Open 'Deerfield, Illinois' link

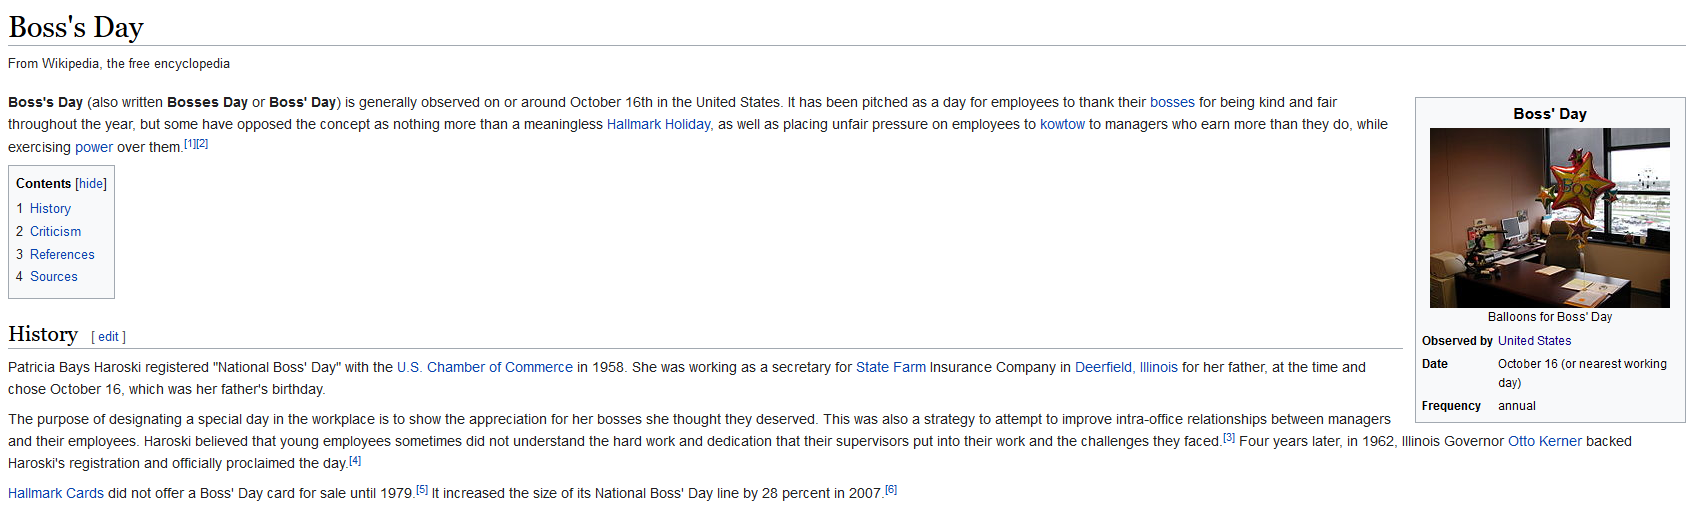pyautogui.click(x=1126, y=367)
